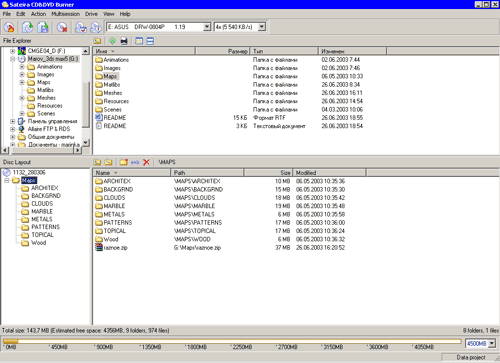Sort layout by Name column header
The height and width of the screenshot is (363, 500).
pos(131,173)
